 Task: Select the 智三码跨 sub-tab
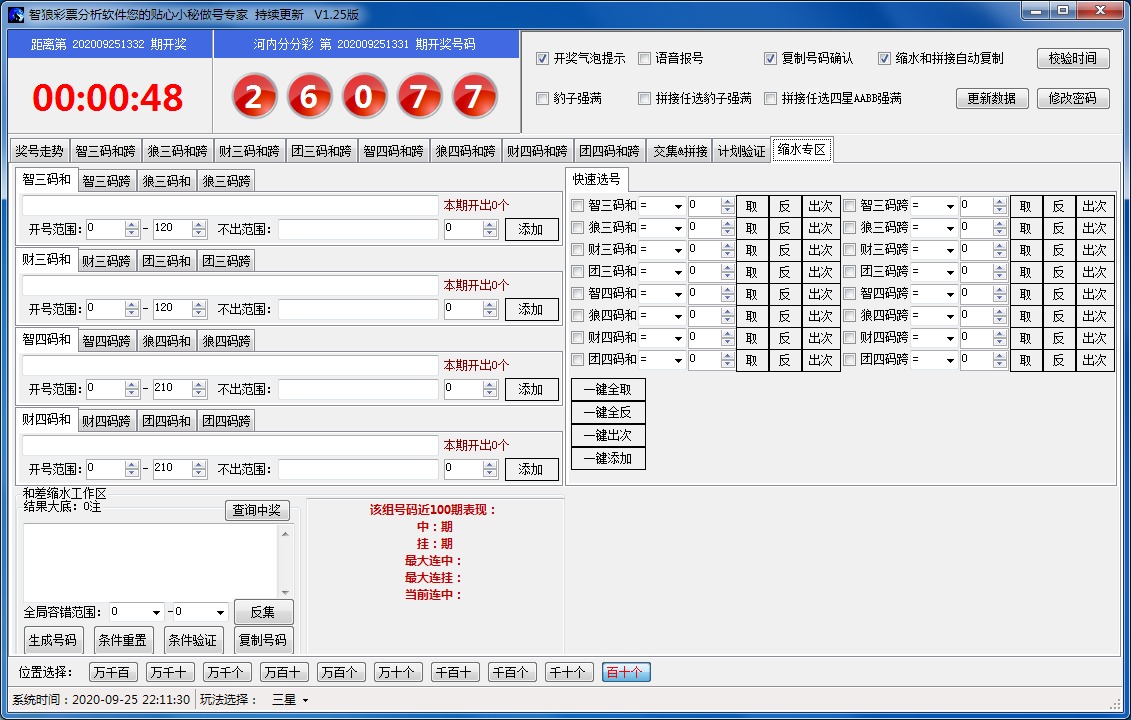point(106,181)
